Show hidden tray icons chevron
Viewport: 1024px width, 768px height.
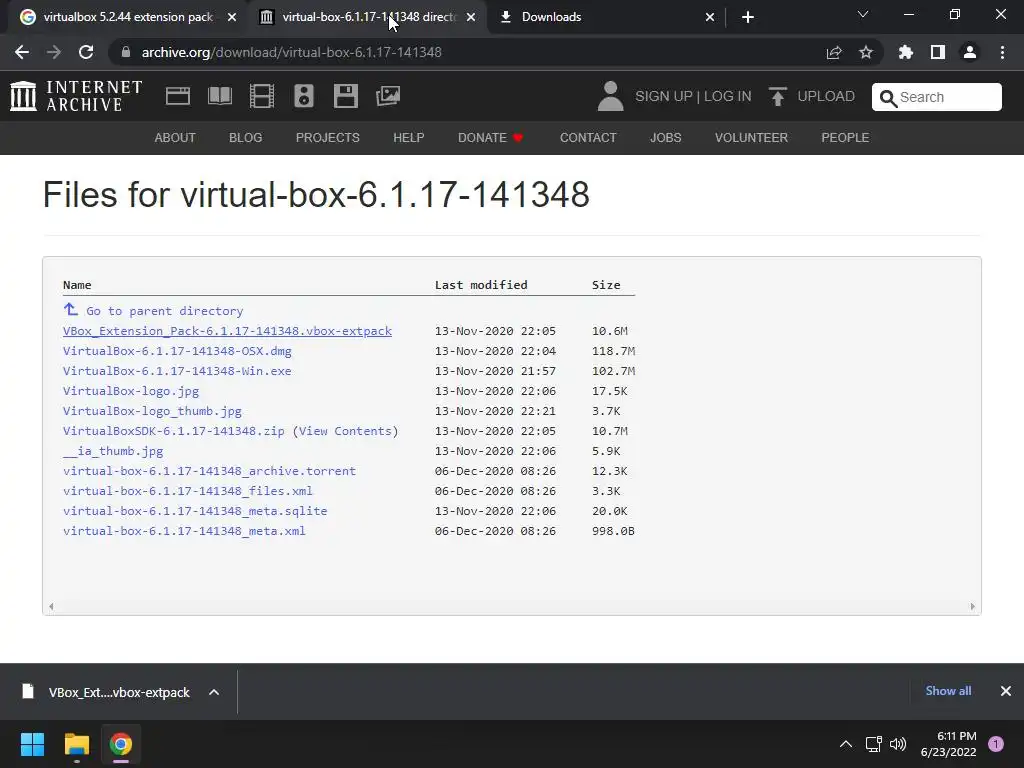pos(846,744)
